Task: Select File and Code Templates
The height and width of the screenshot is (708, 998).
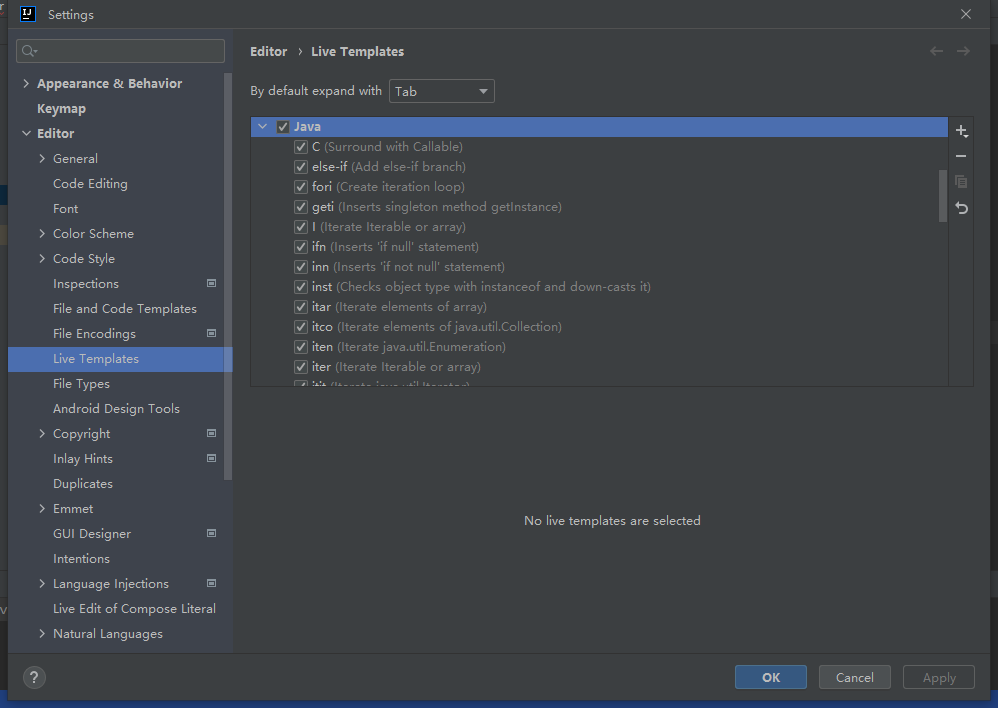Action: tap(125, 308)
